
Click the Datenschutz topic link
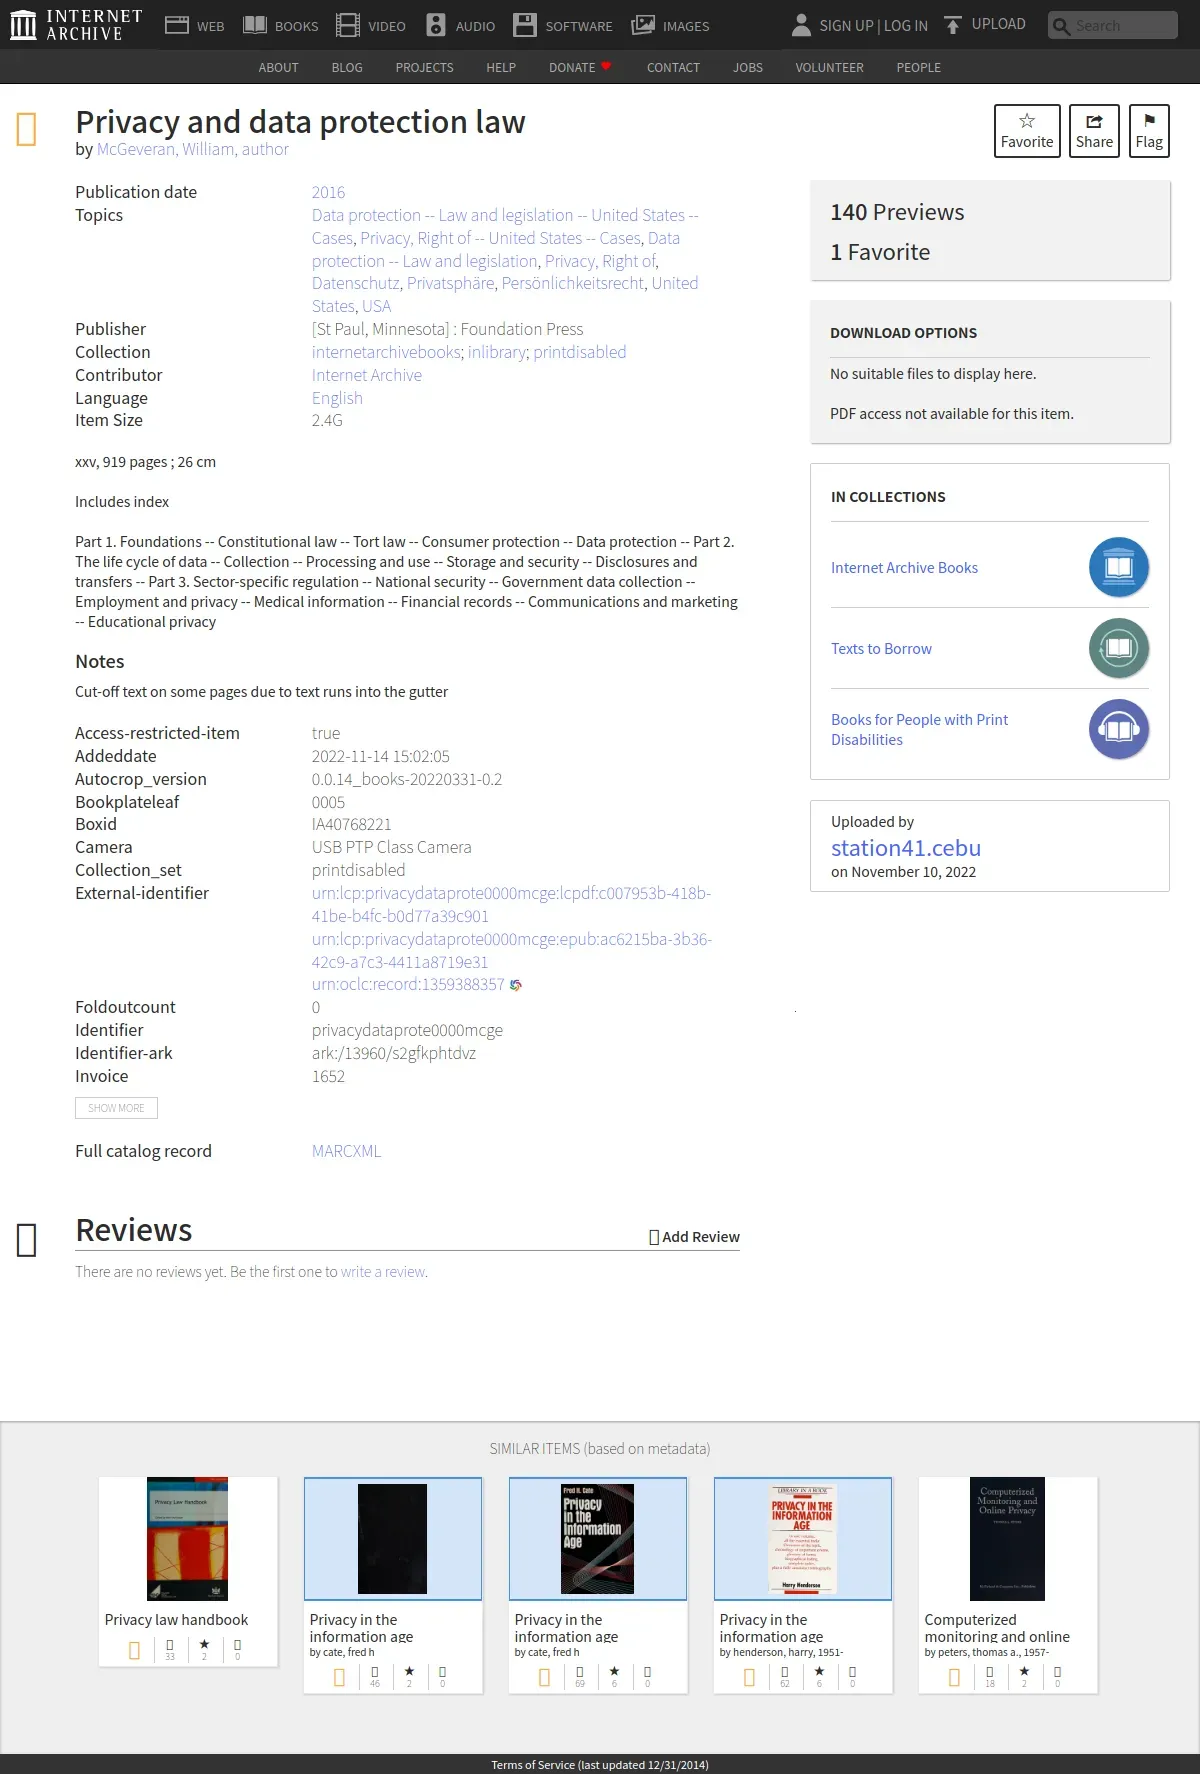coord(355,283)
